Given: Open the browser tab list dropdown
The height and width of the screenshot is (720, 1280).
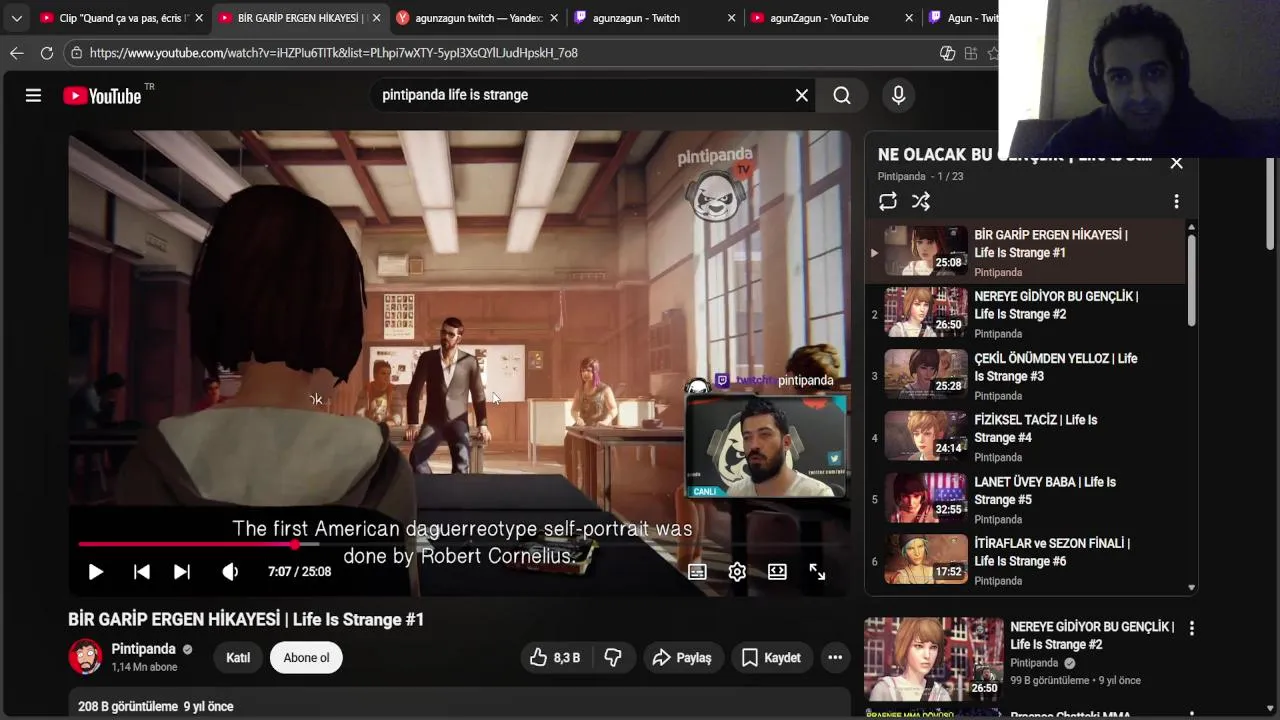Looking at the screenshot, I should coord(16,18).
